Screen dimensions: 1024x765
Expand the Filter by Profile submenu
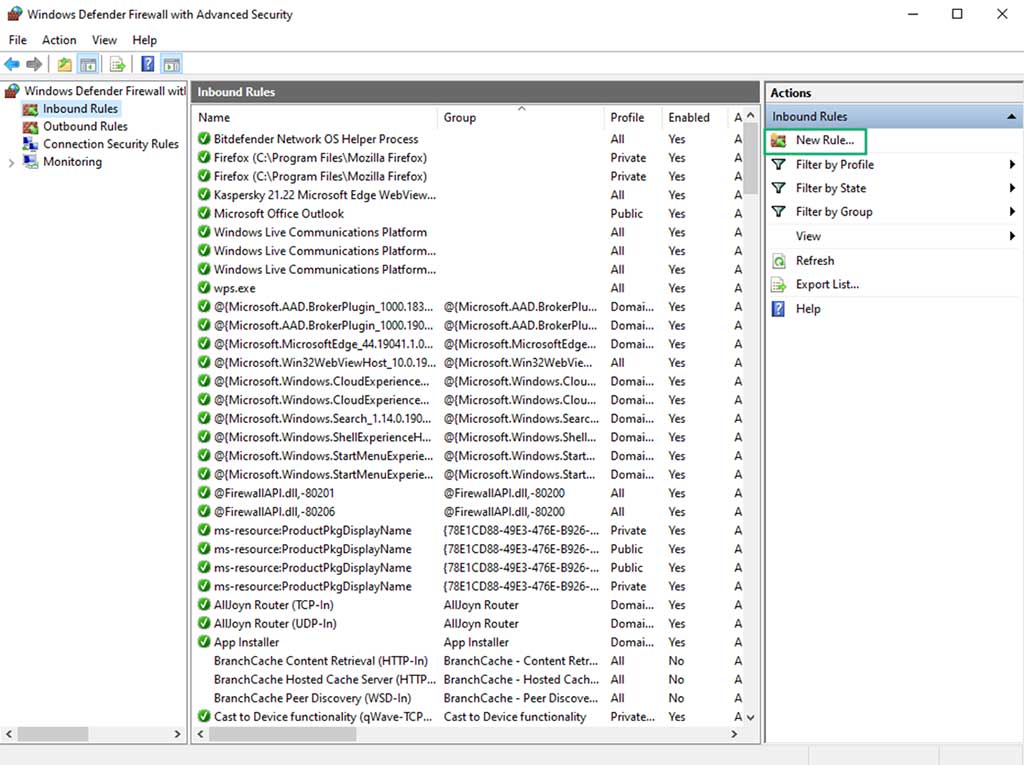tap(1010, 164)
